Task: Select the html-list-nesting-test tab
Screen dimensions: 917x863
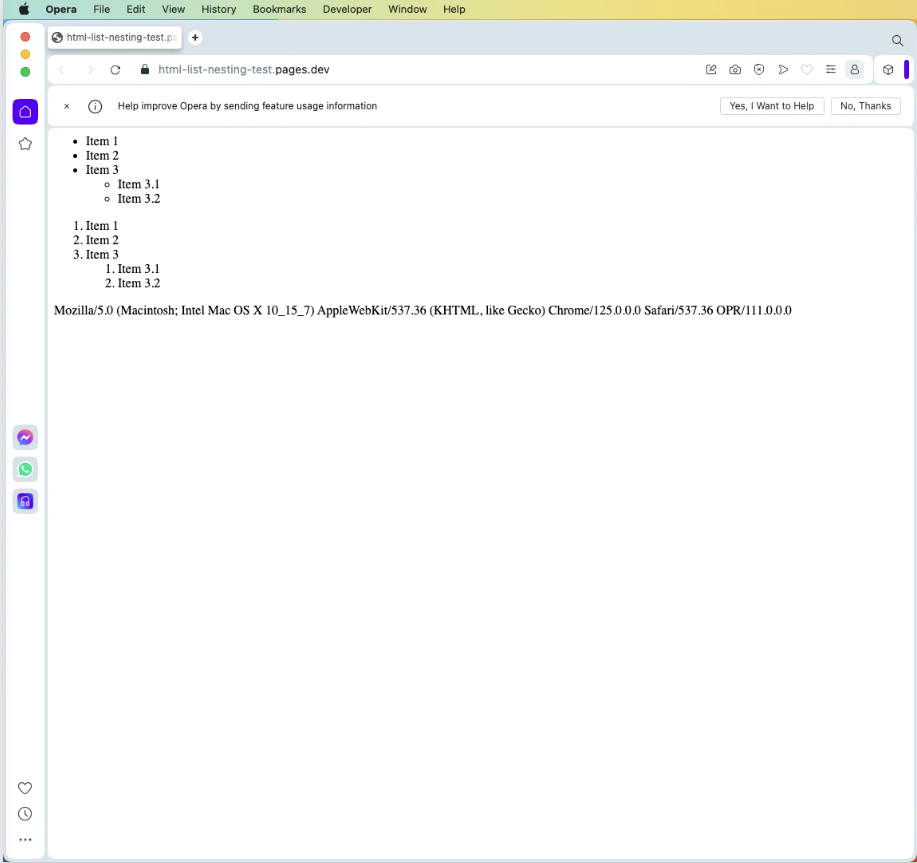Action: [114, 38]
